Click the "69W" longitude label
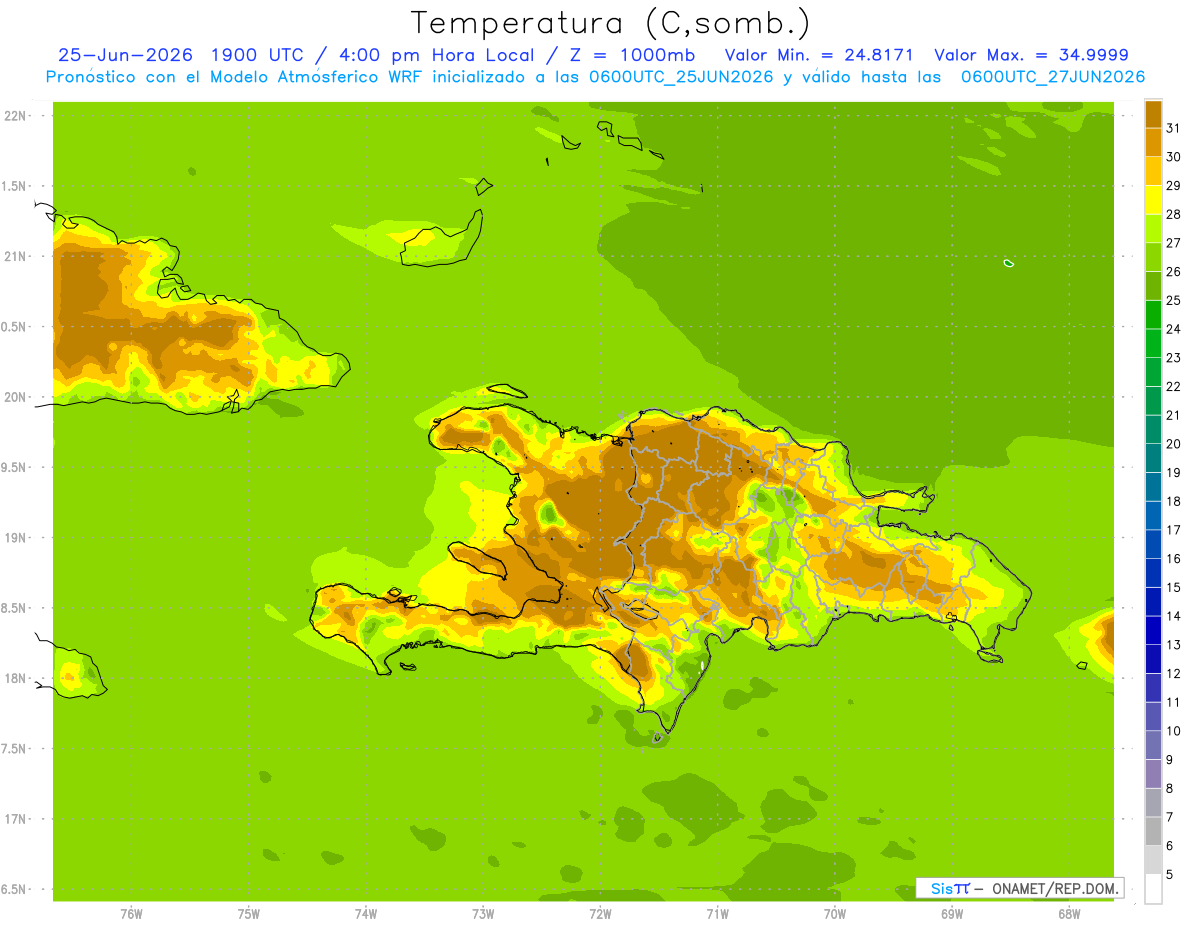 tap(952, 913)
